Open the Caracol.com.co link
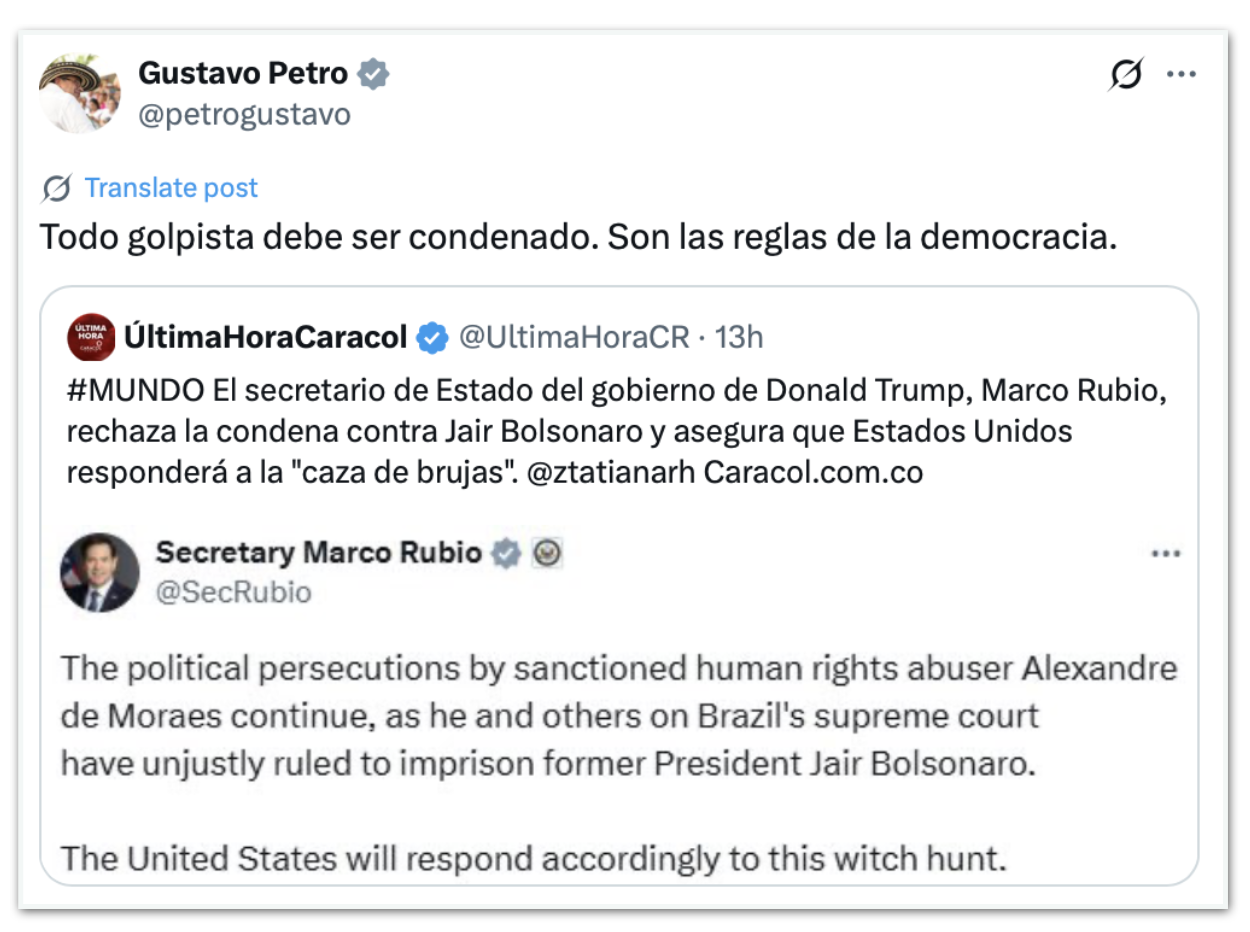Screen dimensions: 1250x932 click(x=813, y=471)
